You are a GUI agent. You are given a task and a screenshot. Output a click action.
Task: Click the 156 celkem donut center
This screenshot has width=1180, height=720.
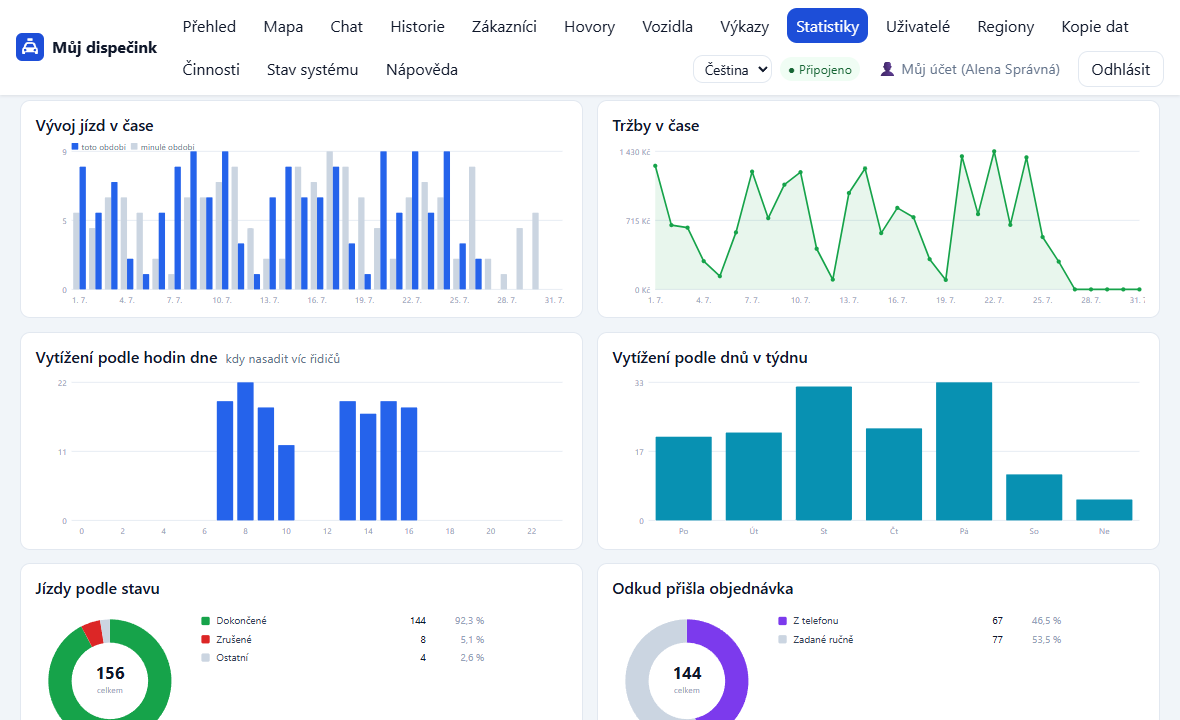(110, 679)
